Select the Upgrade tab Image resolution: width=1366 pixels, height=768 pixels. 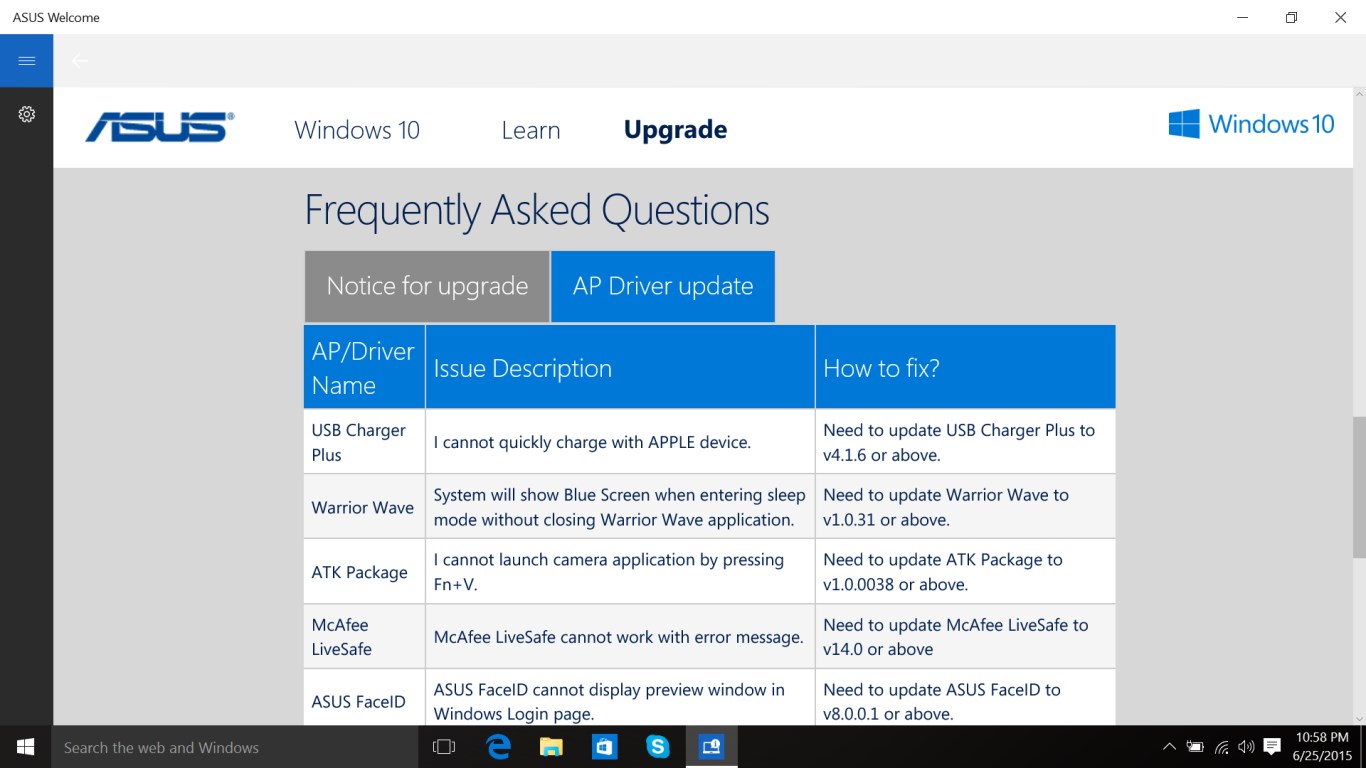675,130
